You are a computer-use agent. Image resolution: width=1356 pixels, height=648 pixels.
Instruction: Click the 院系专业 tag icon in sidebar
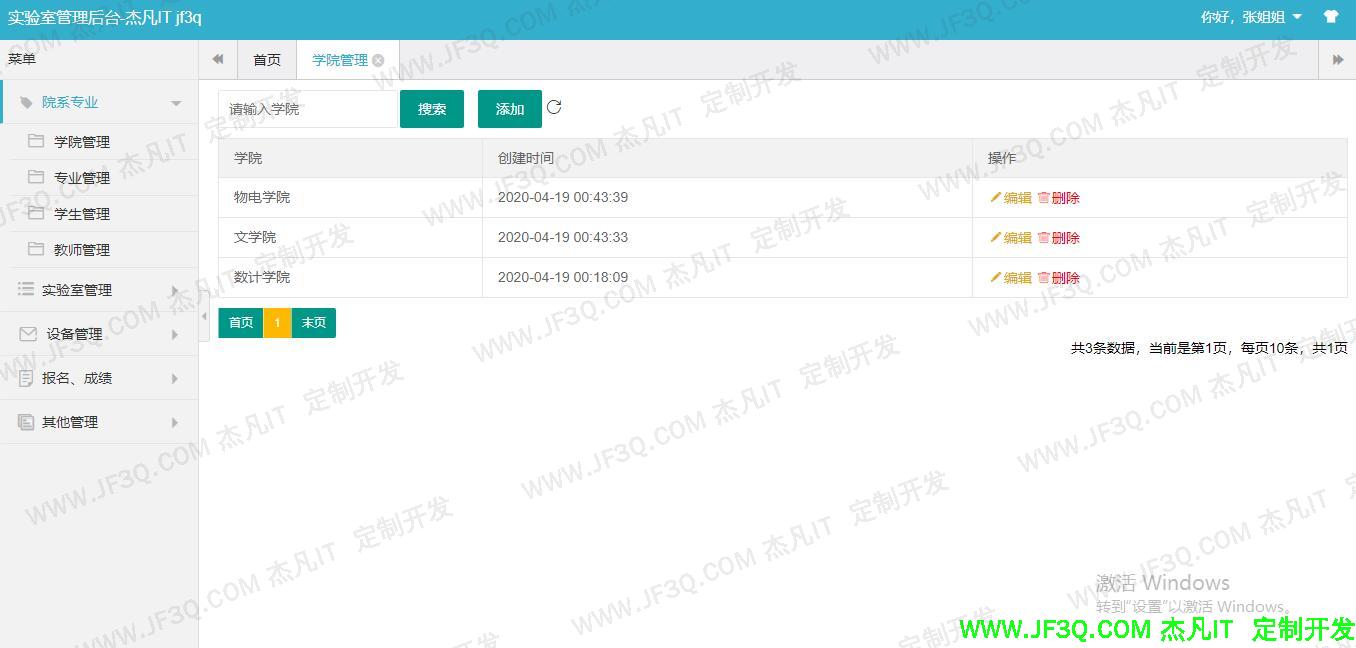25,101
